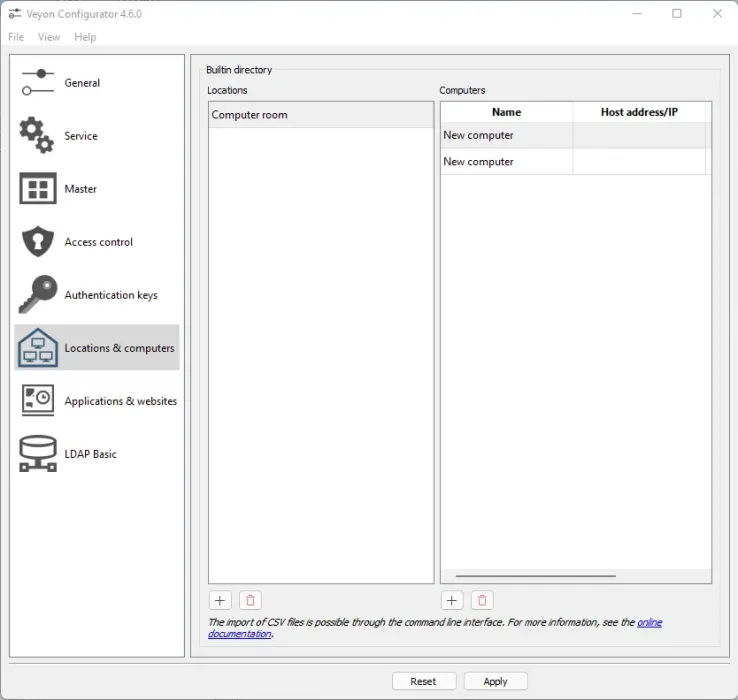Remove selected computer with trash button
The height and width of the screenshot is (700, 738).
click(x=482, y=600)
